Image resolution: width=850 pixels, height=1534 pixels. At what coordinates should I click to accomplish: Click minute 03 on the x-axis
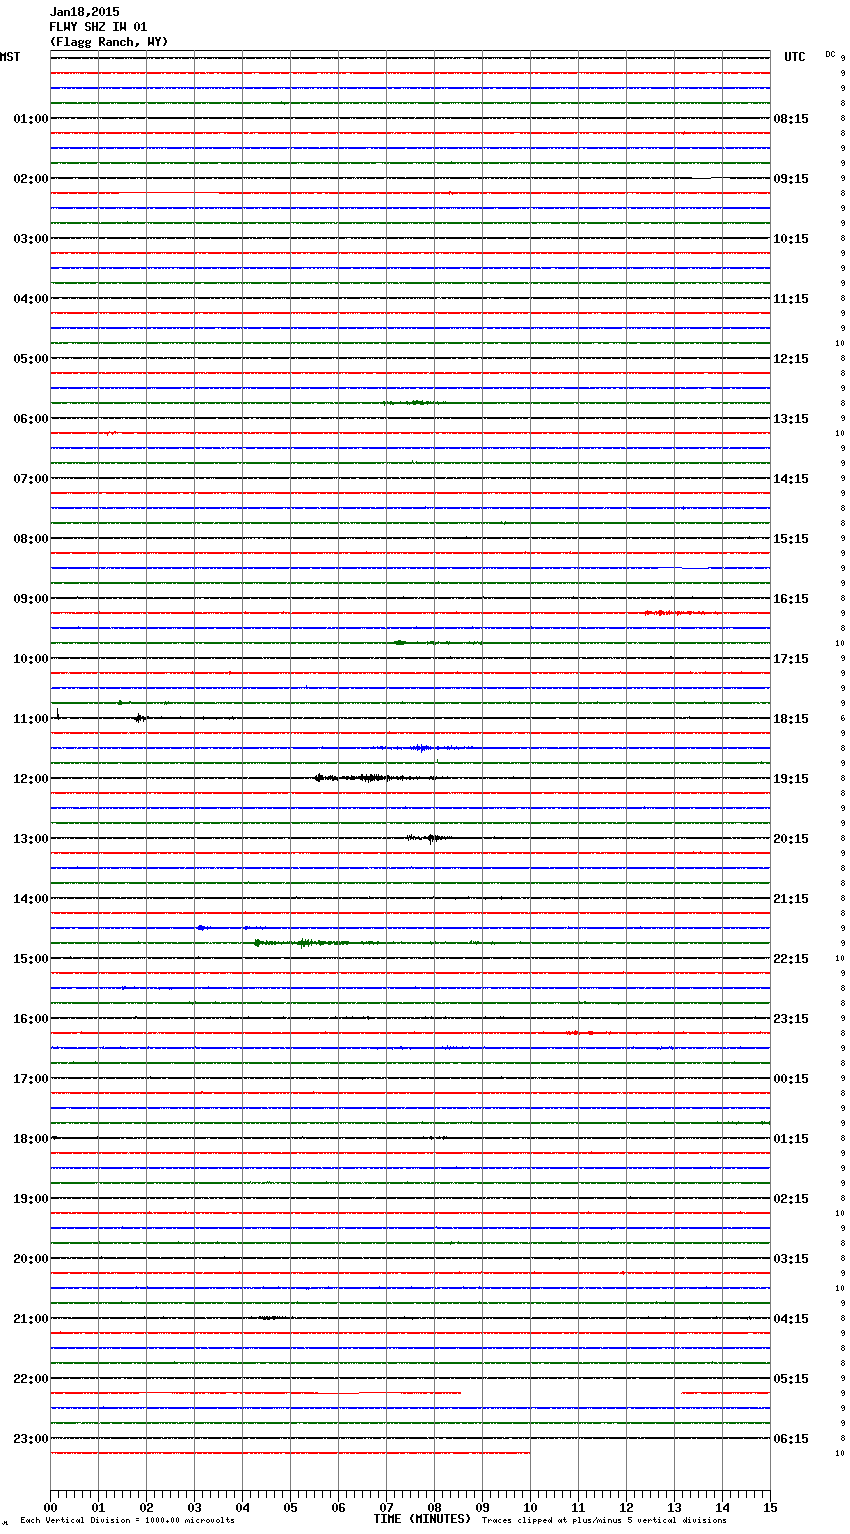tap(194, 1507)
